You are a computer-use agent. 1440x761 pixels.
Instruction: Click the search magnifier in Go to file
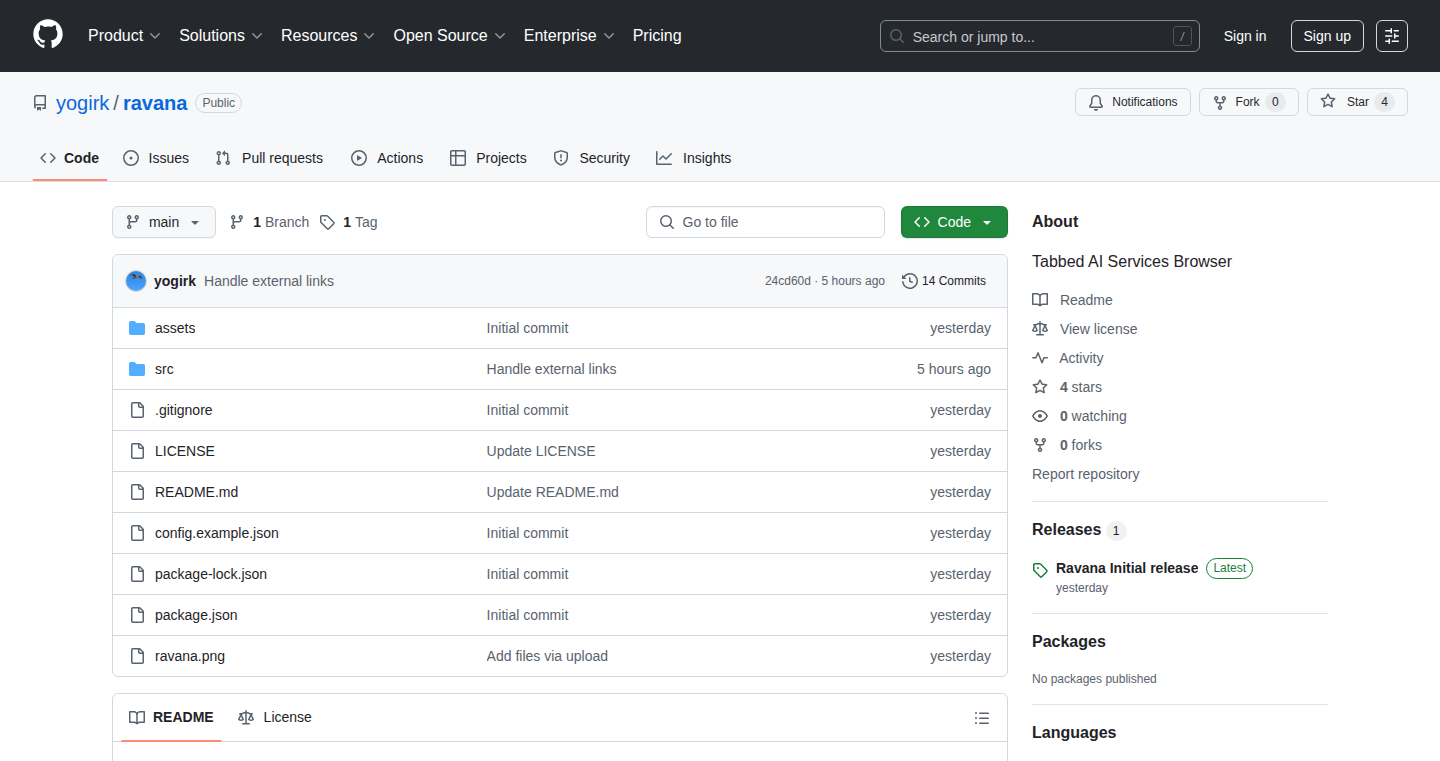(667, 222)
